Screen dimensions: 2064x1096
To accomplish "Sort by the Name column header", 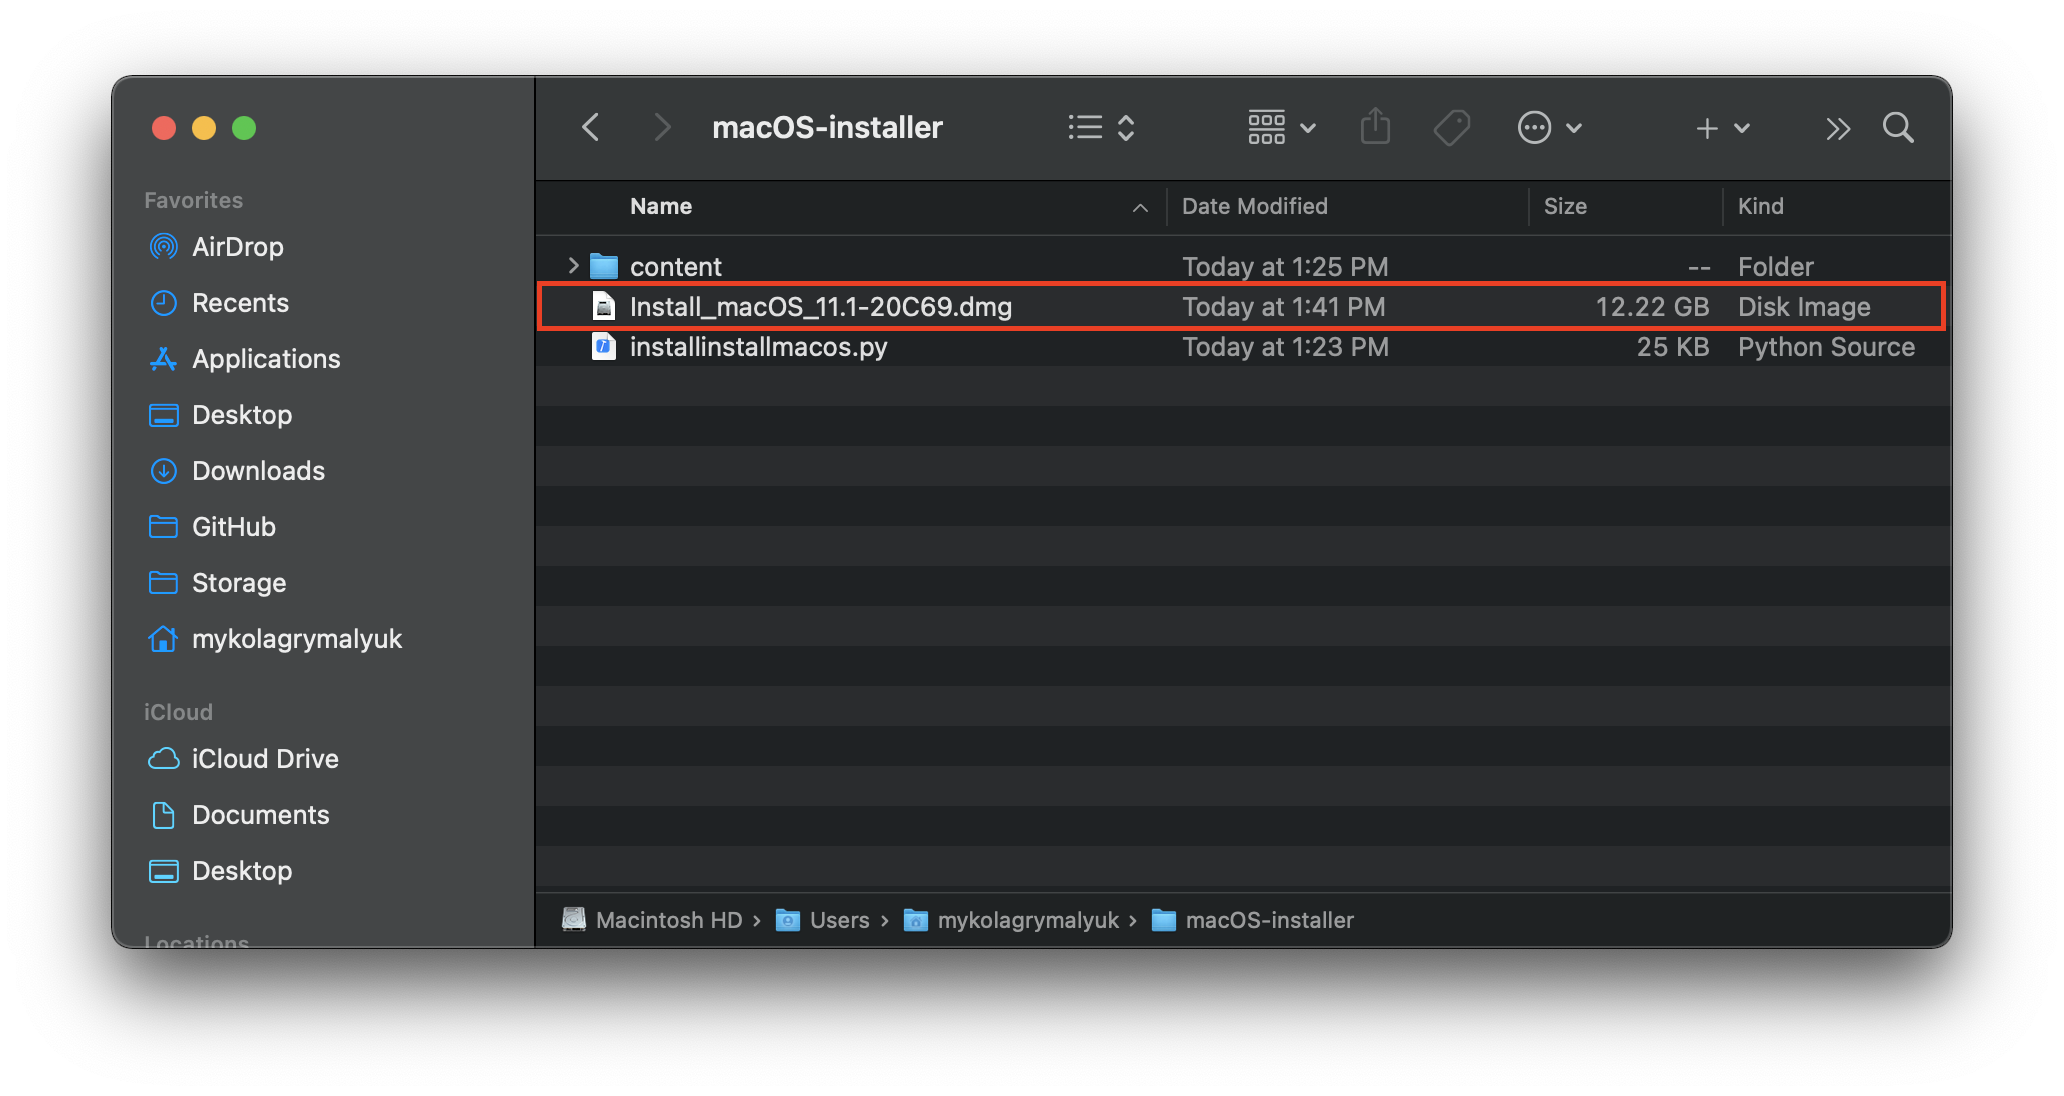I will (661, 206).
